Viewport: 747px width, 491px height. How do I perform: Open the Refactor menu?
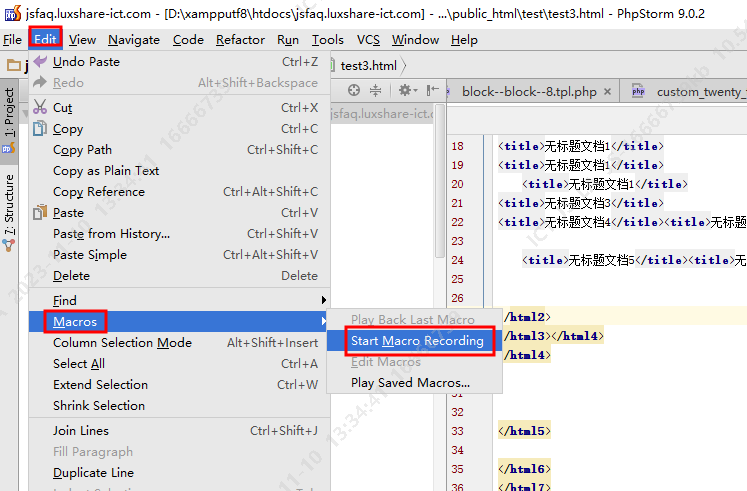point(240,40)
